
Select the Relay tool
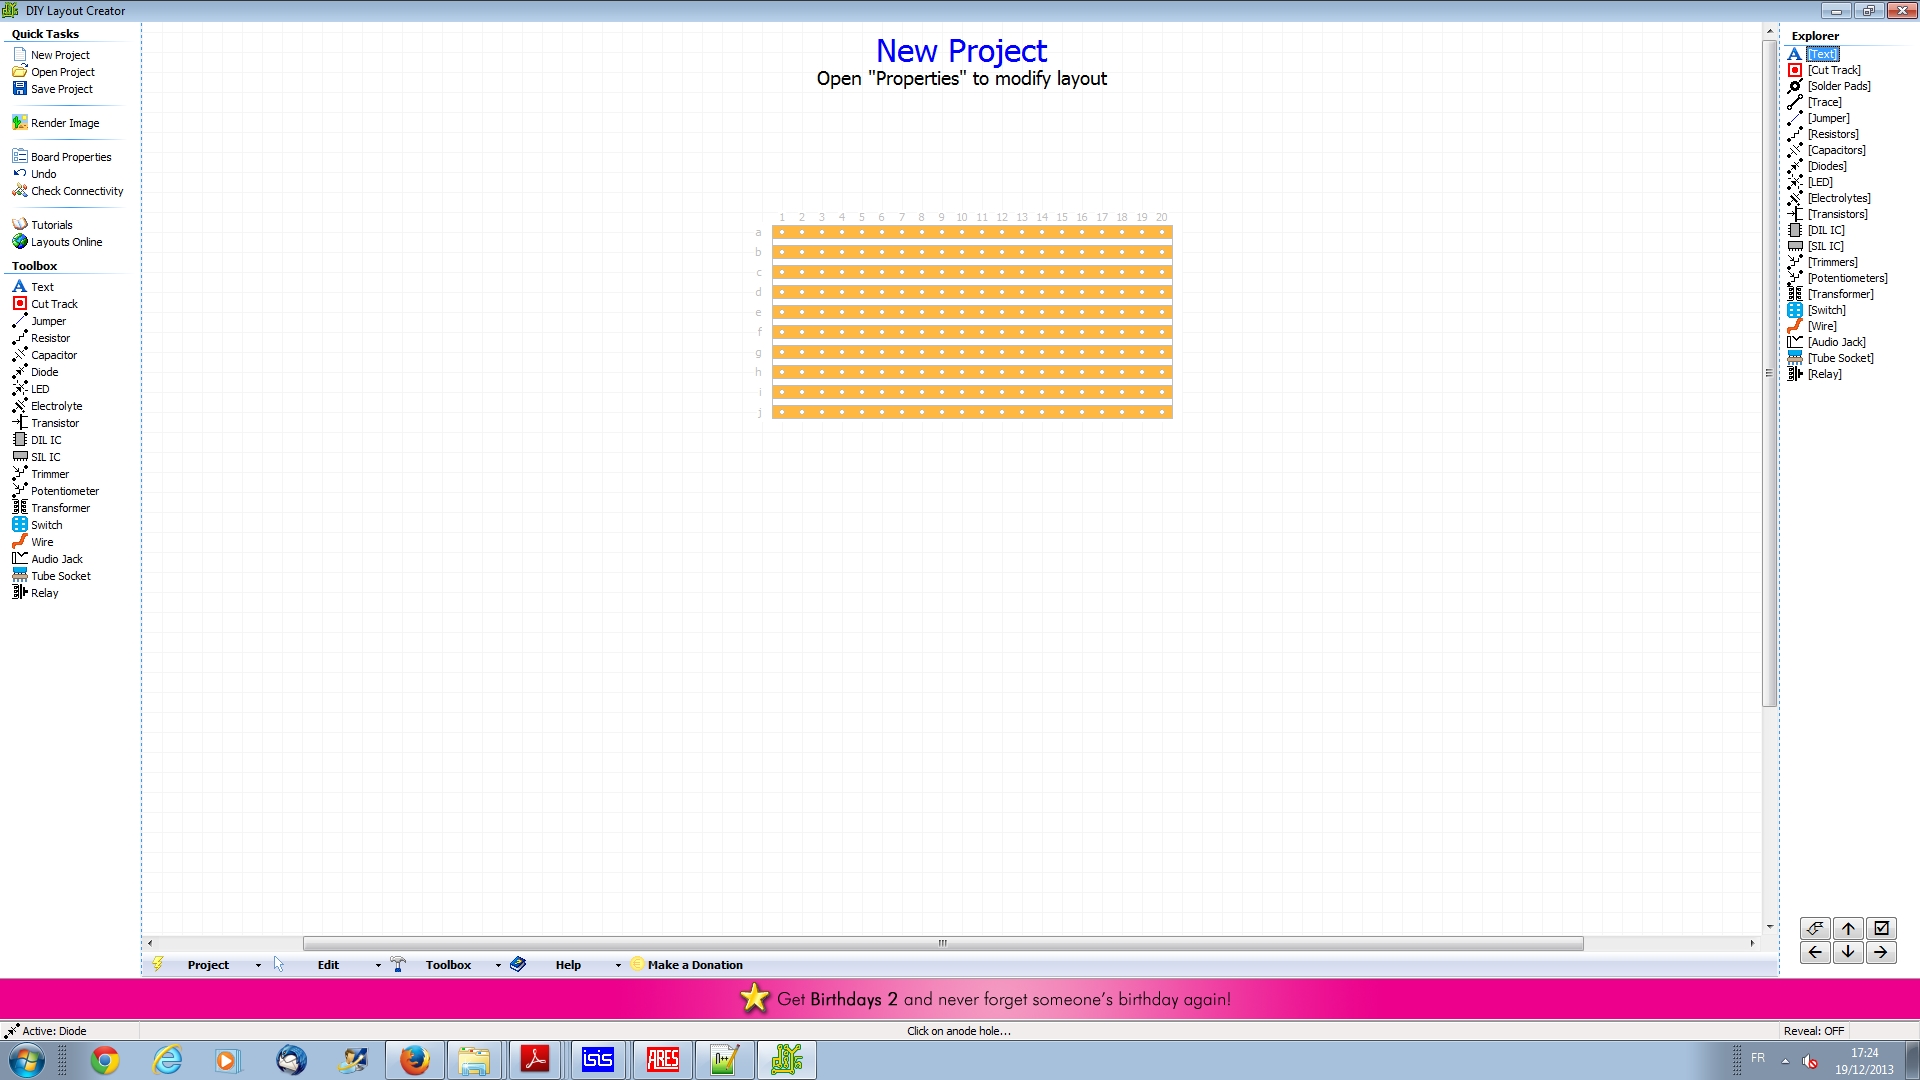44,593
